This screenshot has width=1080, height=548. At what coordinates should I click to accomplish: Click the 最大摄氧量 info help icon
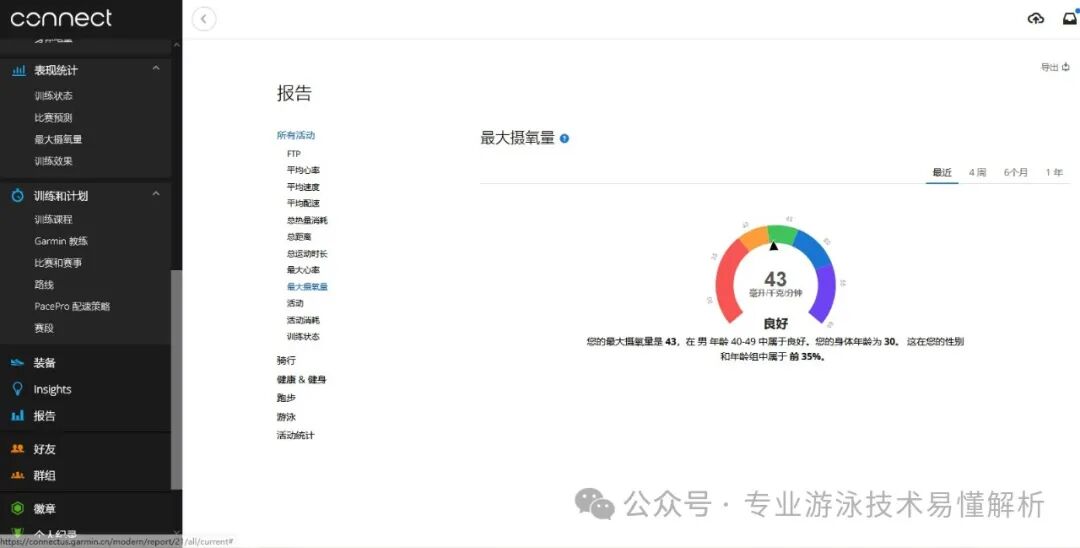[x=565, y=139]
